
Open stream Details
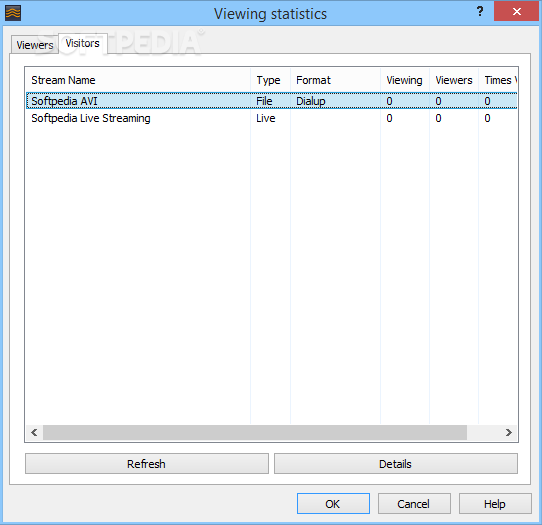coord(396,464)
